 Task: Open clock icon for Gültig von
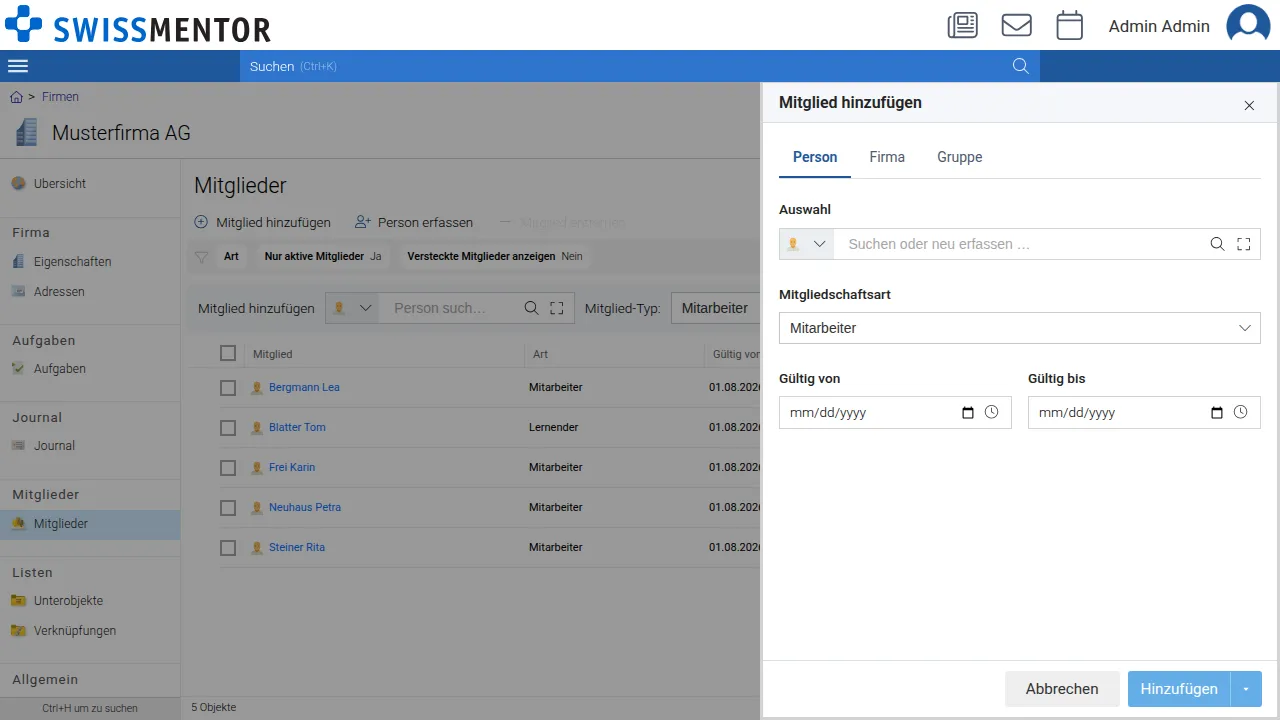coord(991,412)
